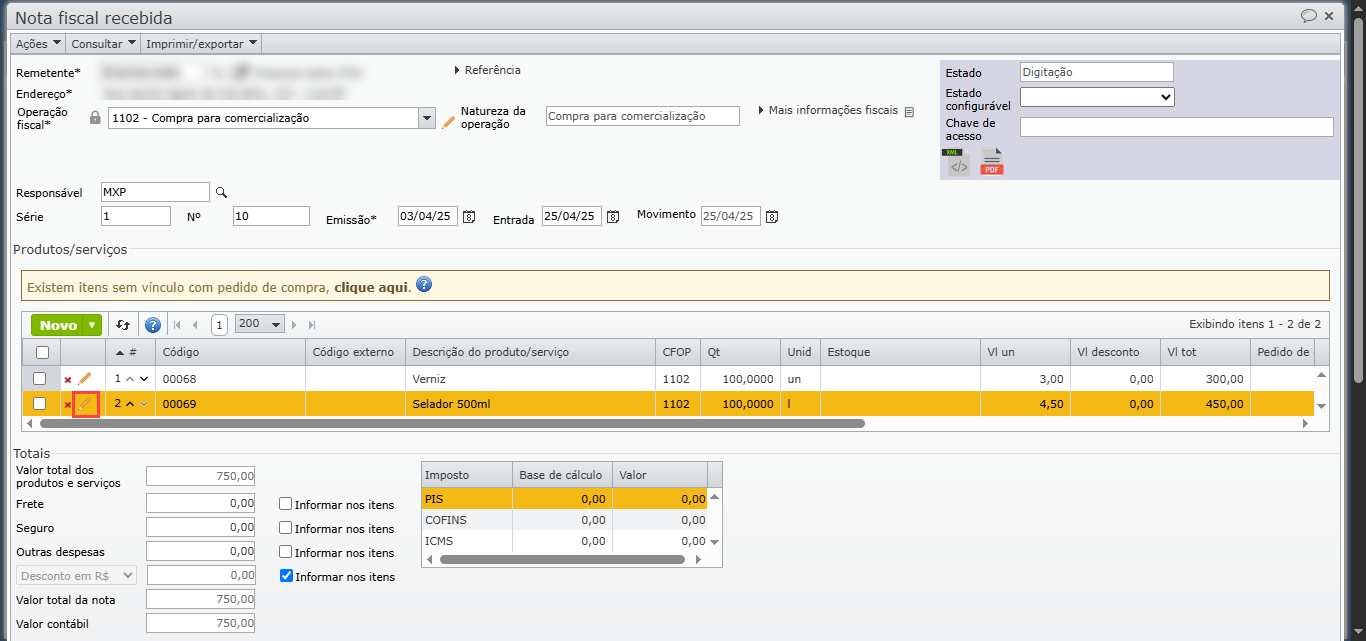The height and width of the screenshot is (641, 1366).
Task: Edit Operação fiscal with pencil icon
Action: (x=449, y=121)
